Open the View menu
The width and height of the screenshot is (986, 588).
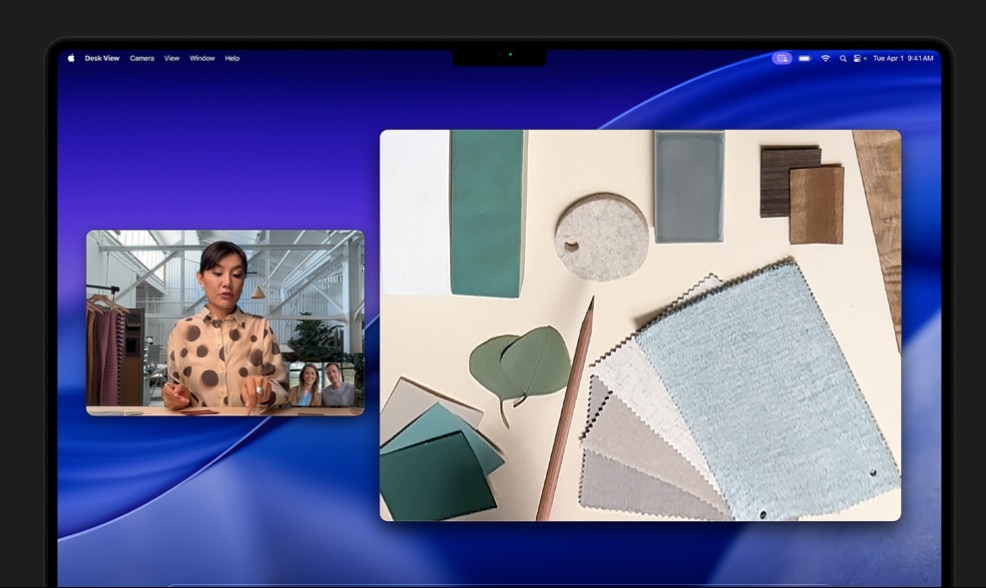[x=172, y=58]
